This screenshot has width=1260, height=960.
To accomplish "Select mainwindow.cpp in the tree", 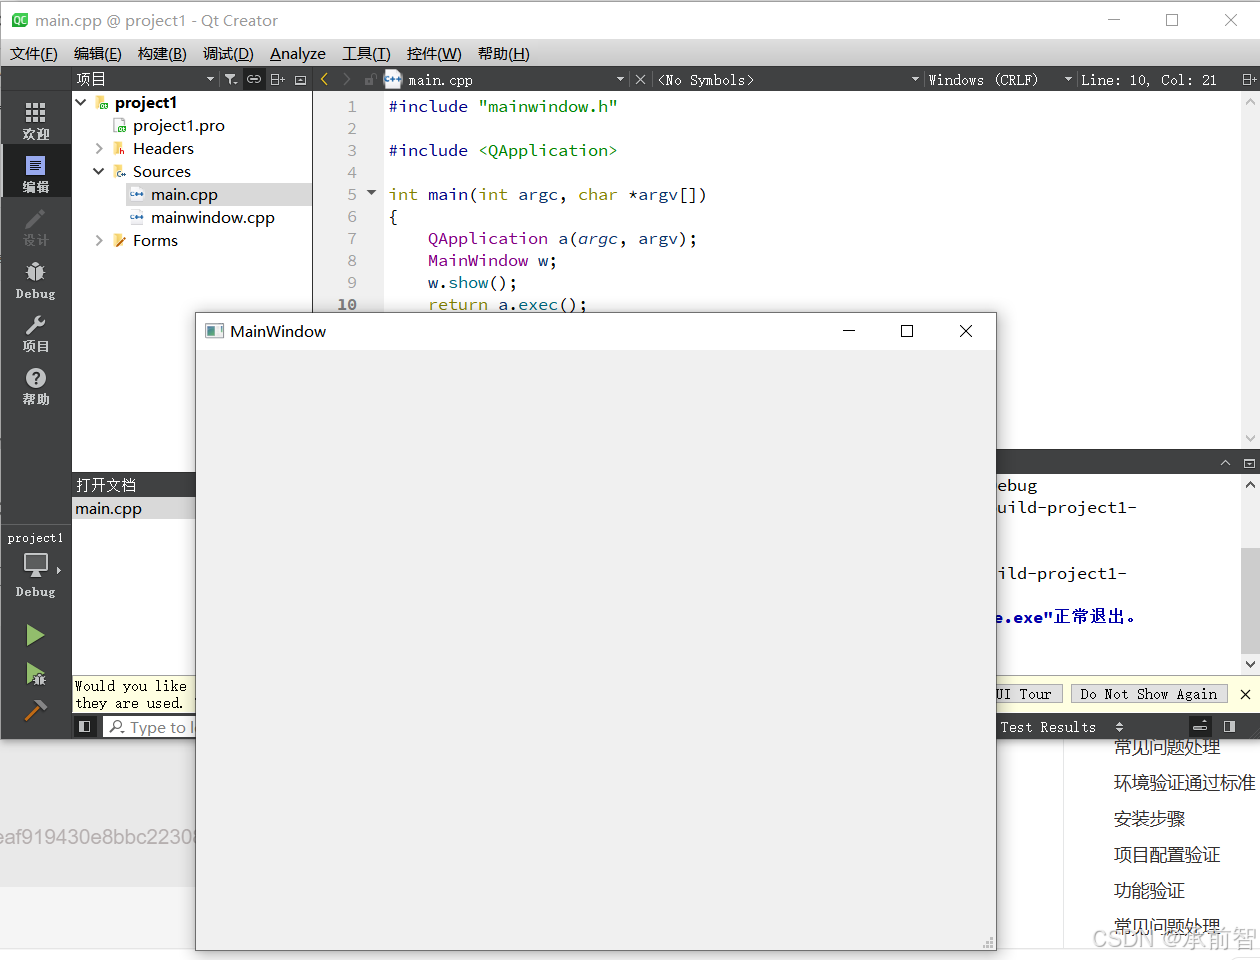I will tap(212, 217).
